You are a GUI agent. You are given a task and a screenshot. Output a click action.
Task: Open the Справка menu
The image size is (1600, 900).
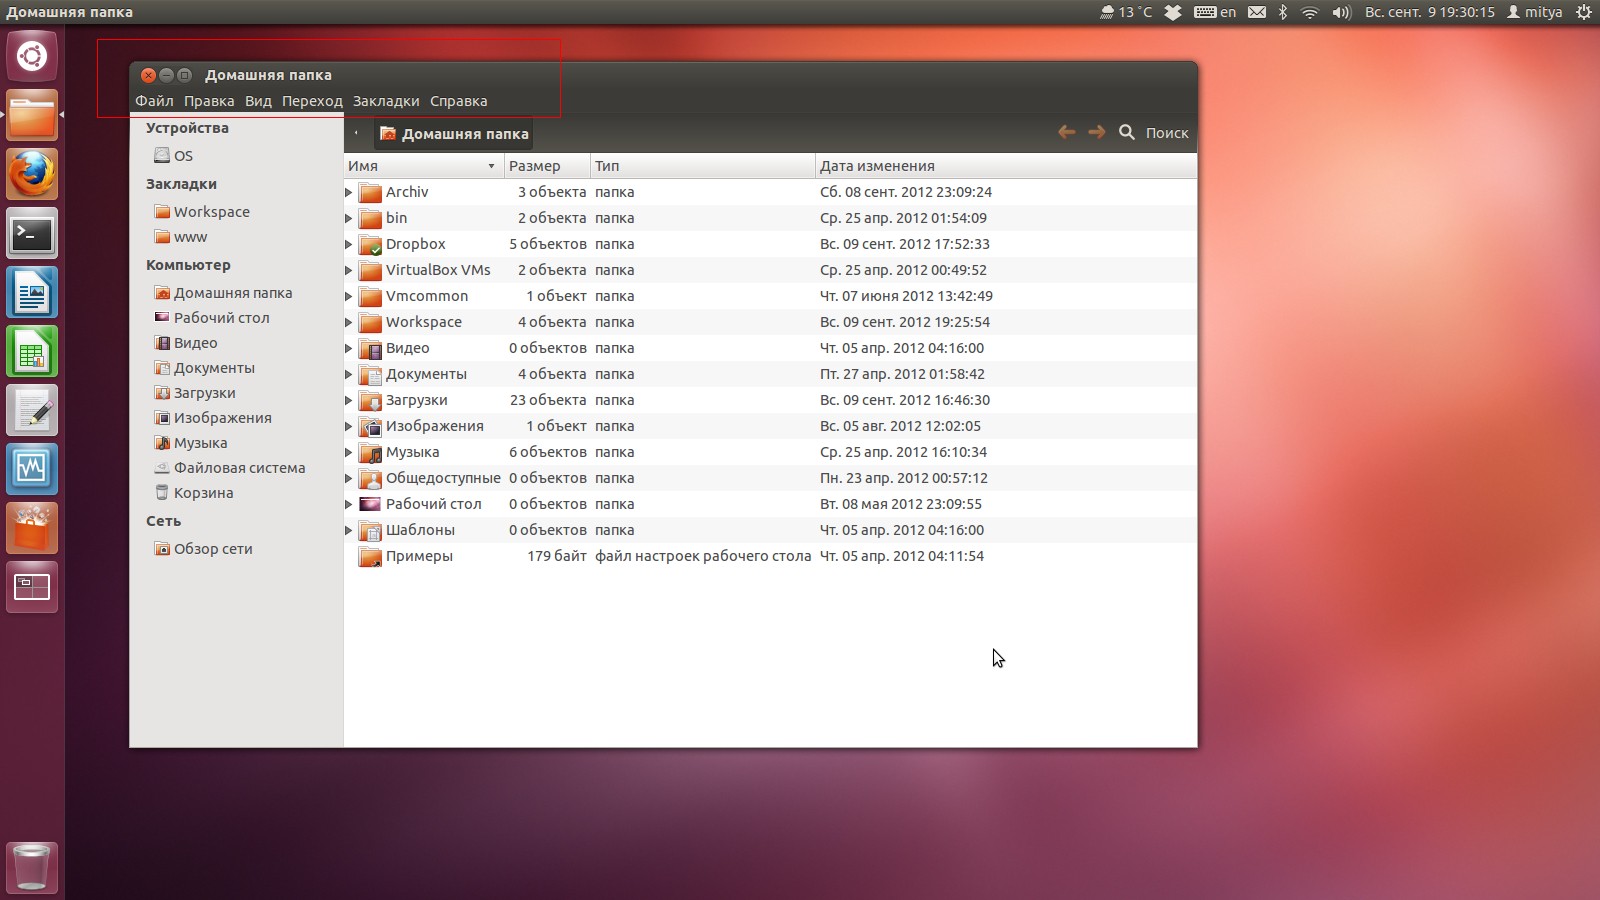point(459,101)
